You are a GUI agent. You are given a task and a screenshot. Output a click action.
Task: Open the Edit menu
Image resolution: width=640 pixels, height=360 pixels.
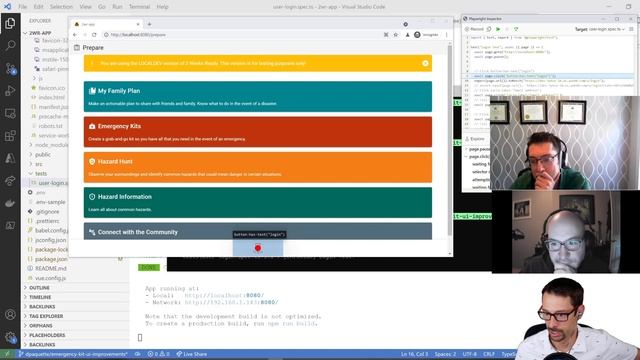(38, 7)
